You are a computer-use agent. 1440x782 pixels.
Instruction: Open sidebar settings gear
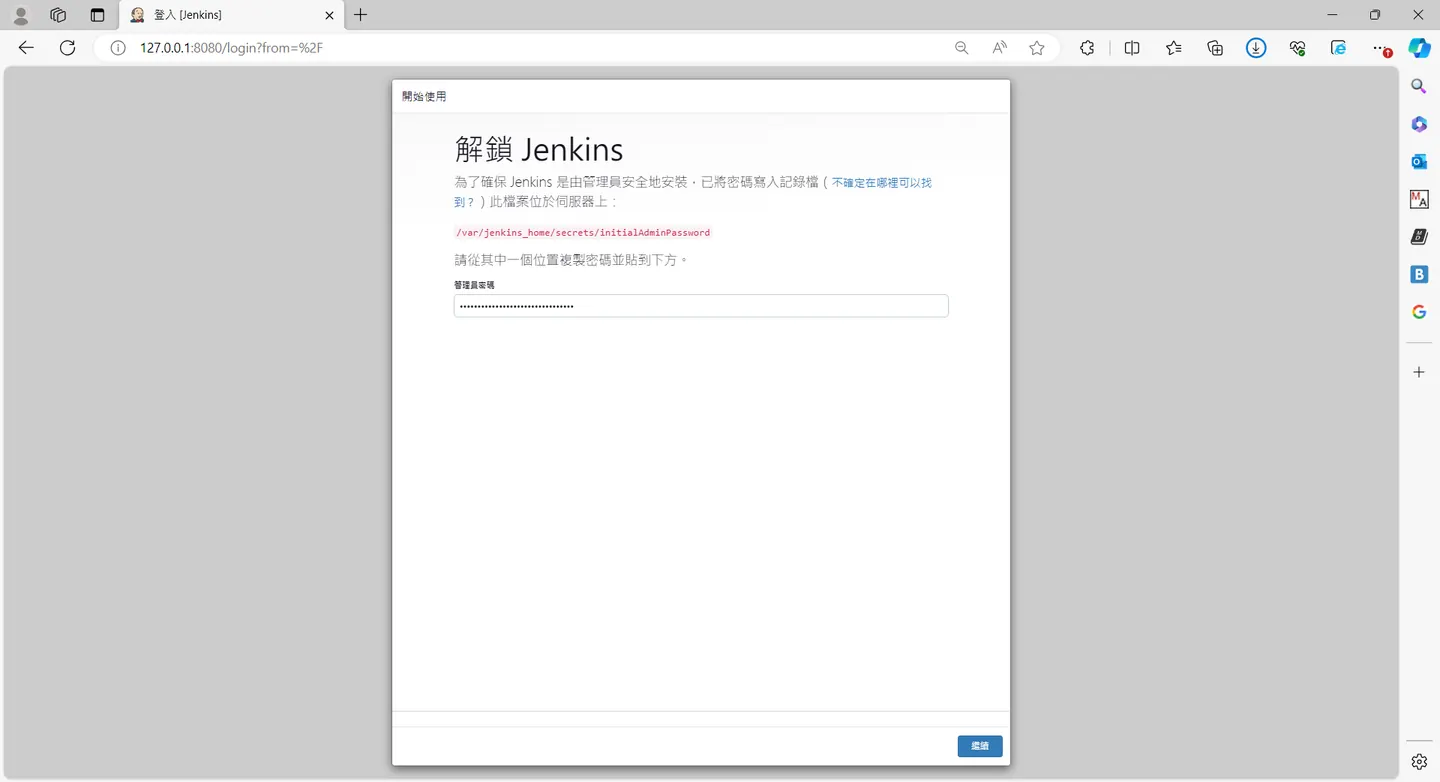pos(1419,761)
